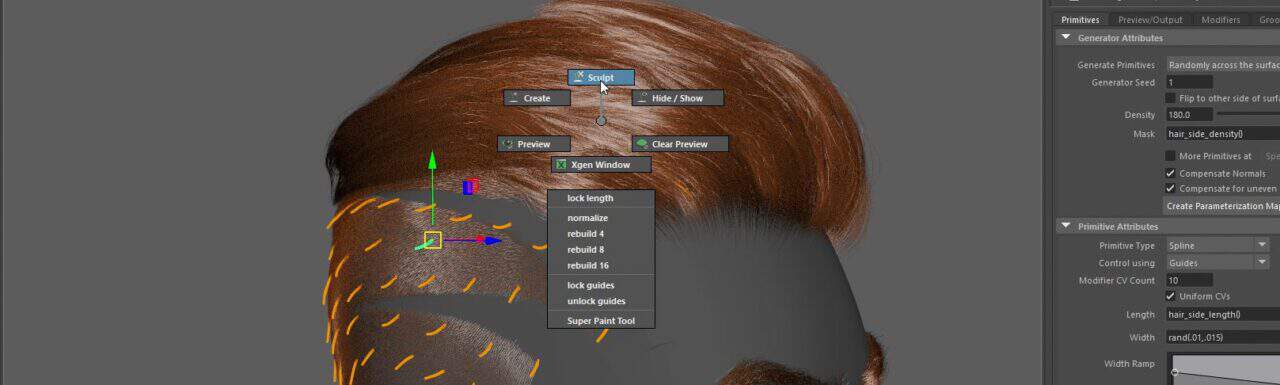Toggle Compensate Normals checkbox
1280x385 pixels.
pos(1171,173)
